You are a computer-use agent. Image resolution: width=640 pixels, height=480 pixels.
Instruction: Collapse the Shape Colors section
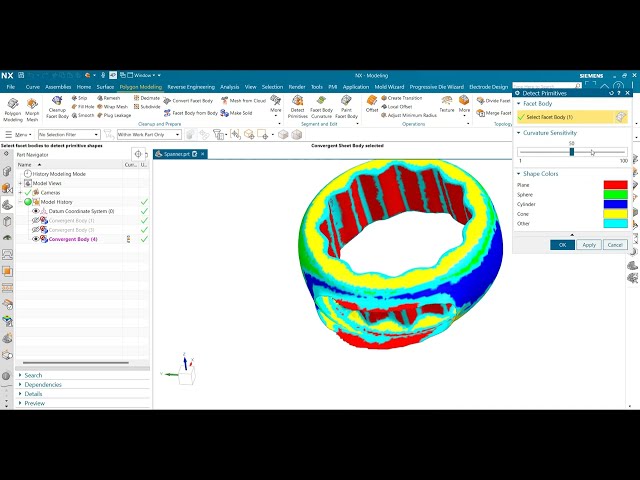[x=519, y=173]
